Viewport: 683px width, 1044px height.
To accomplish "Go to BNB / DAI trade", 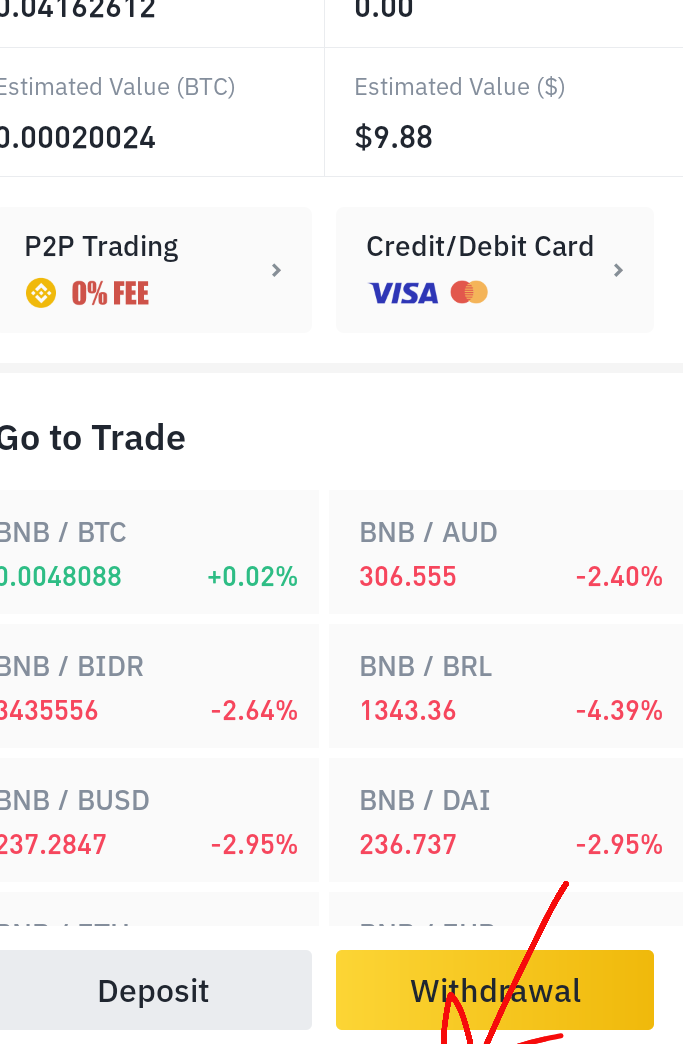I will (506, 820).
